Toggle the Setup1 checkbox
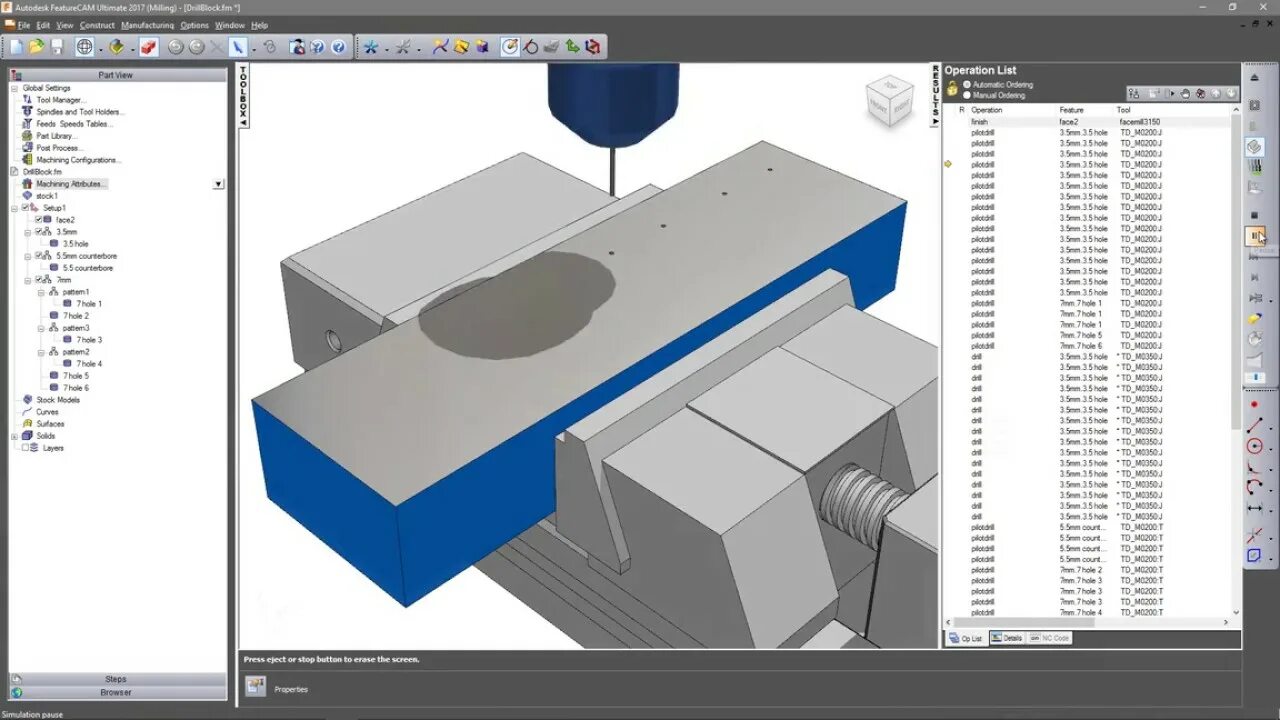 click(26, 208)
